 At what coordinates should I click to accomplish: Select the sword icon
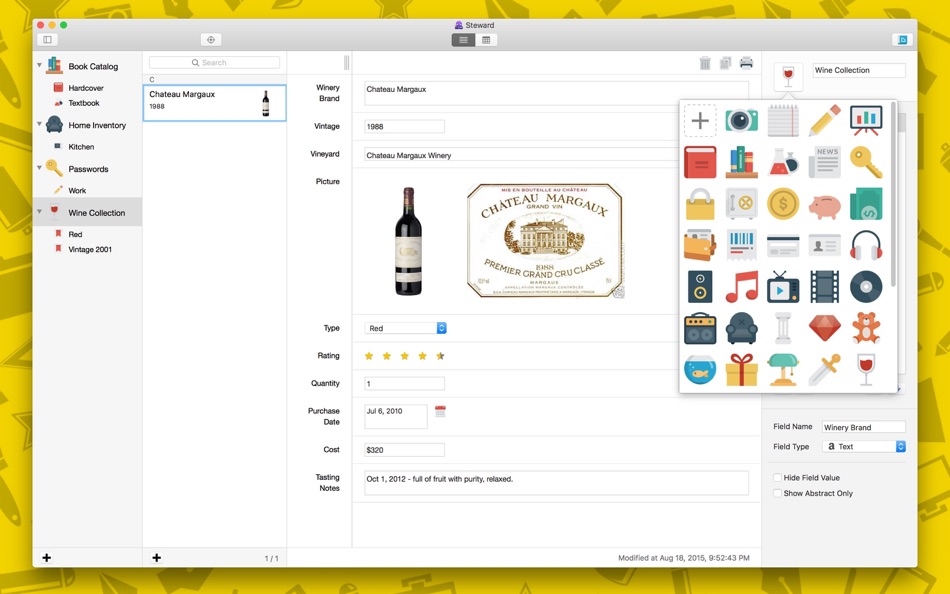click(825, 370)
